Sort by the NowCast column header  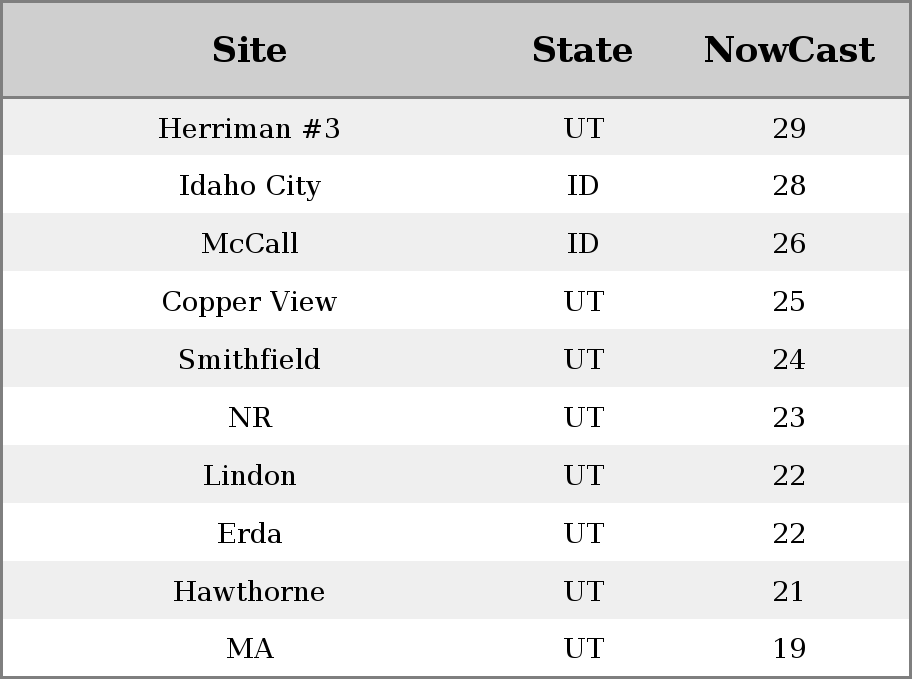[x=789, y=50]
